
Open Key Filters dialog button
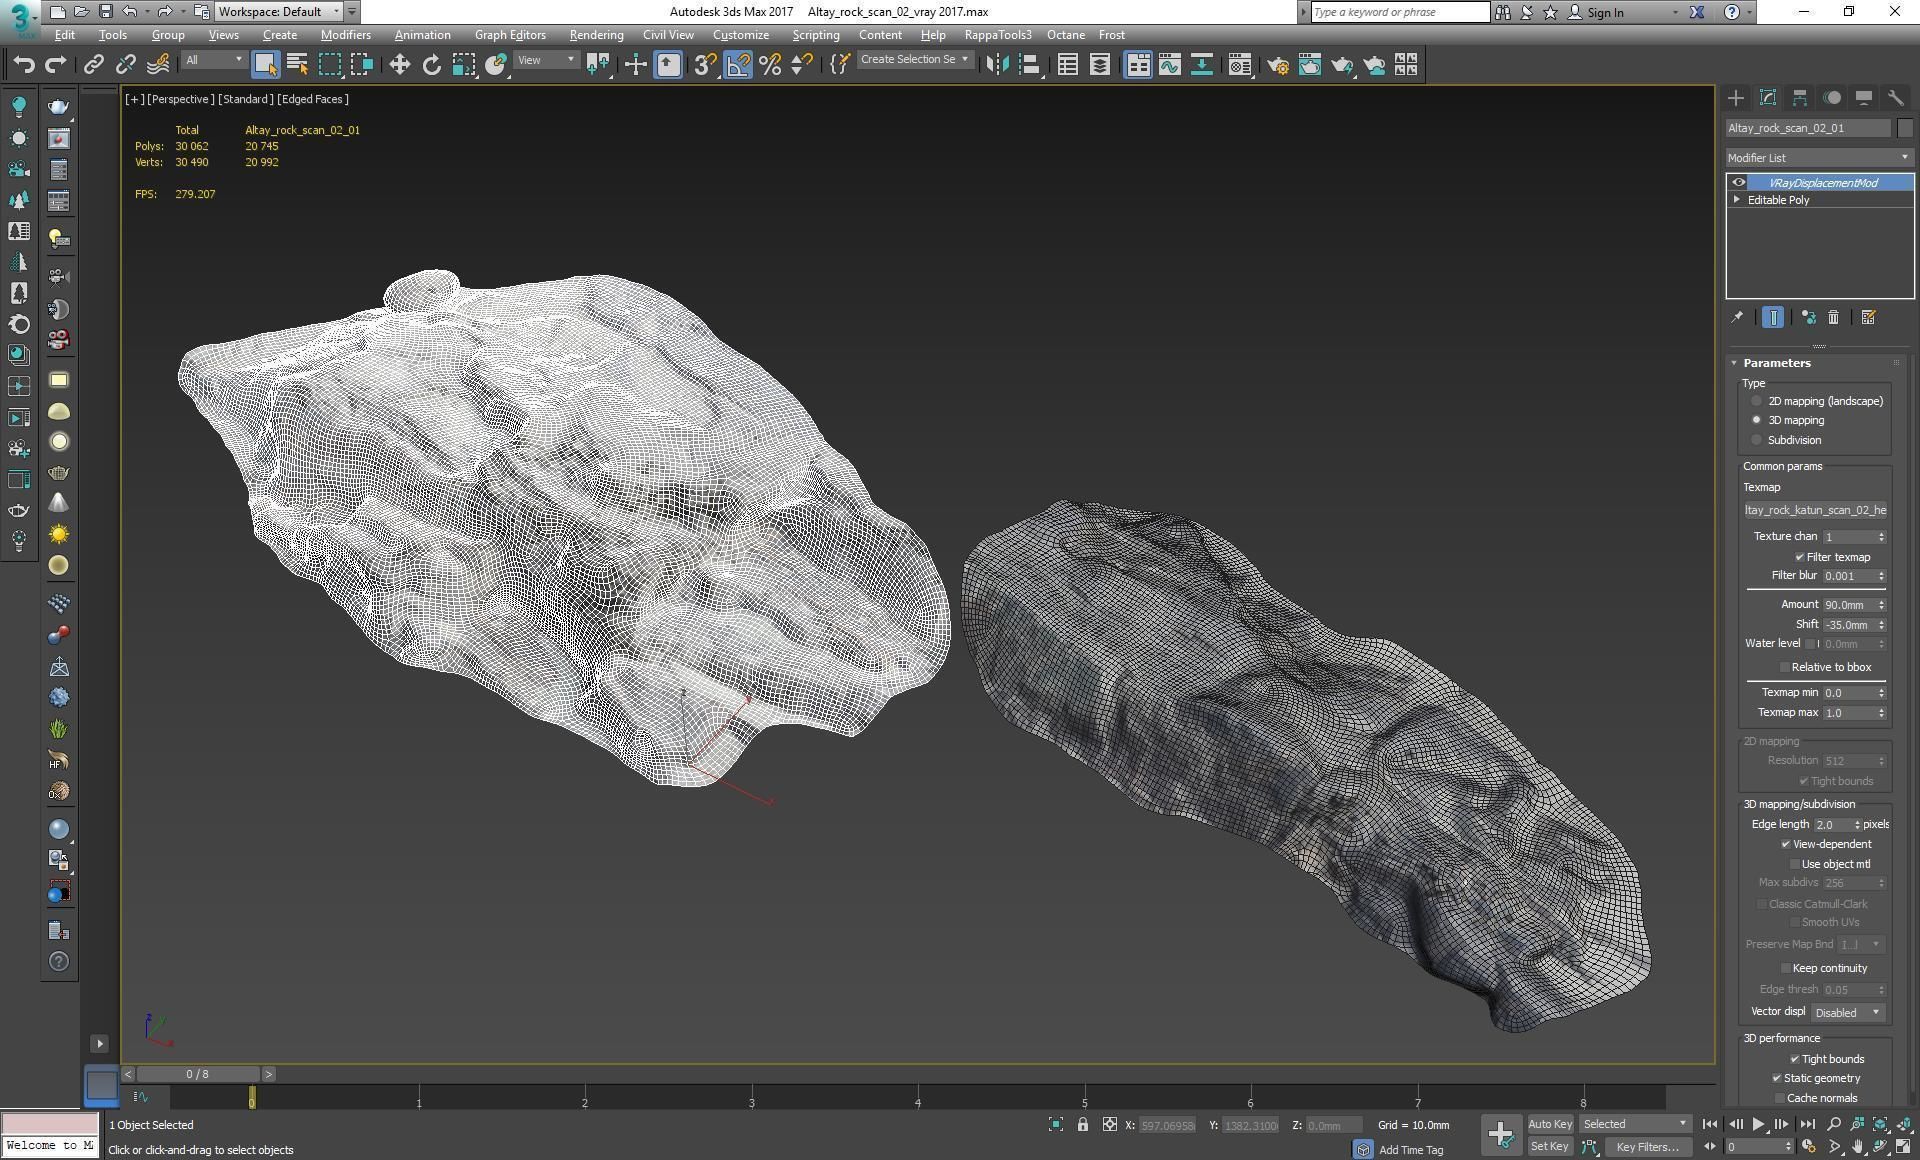pos(1647,1147)
